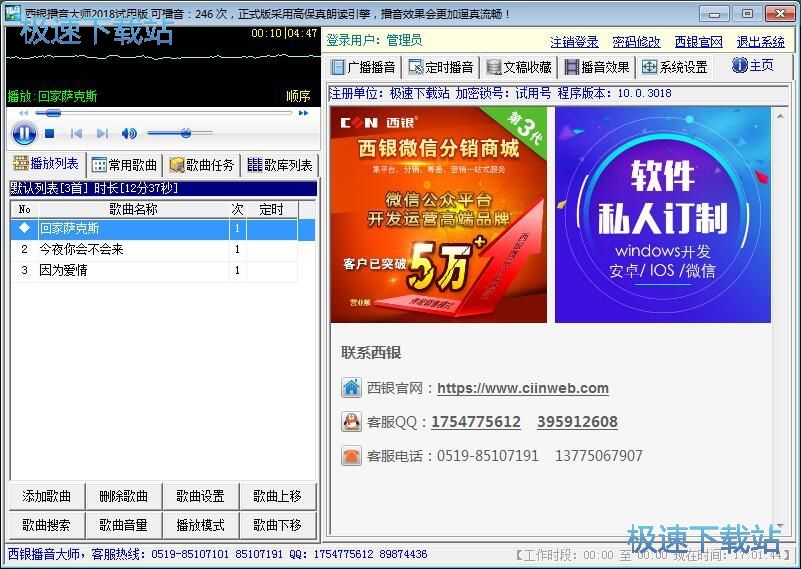Adjust the volume slider
This screenshot has width=801, height=569.
click(x=180, y=133)
